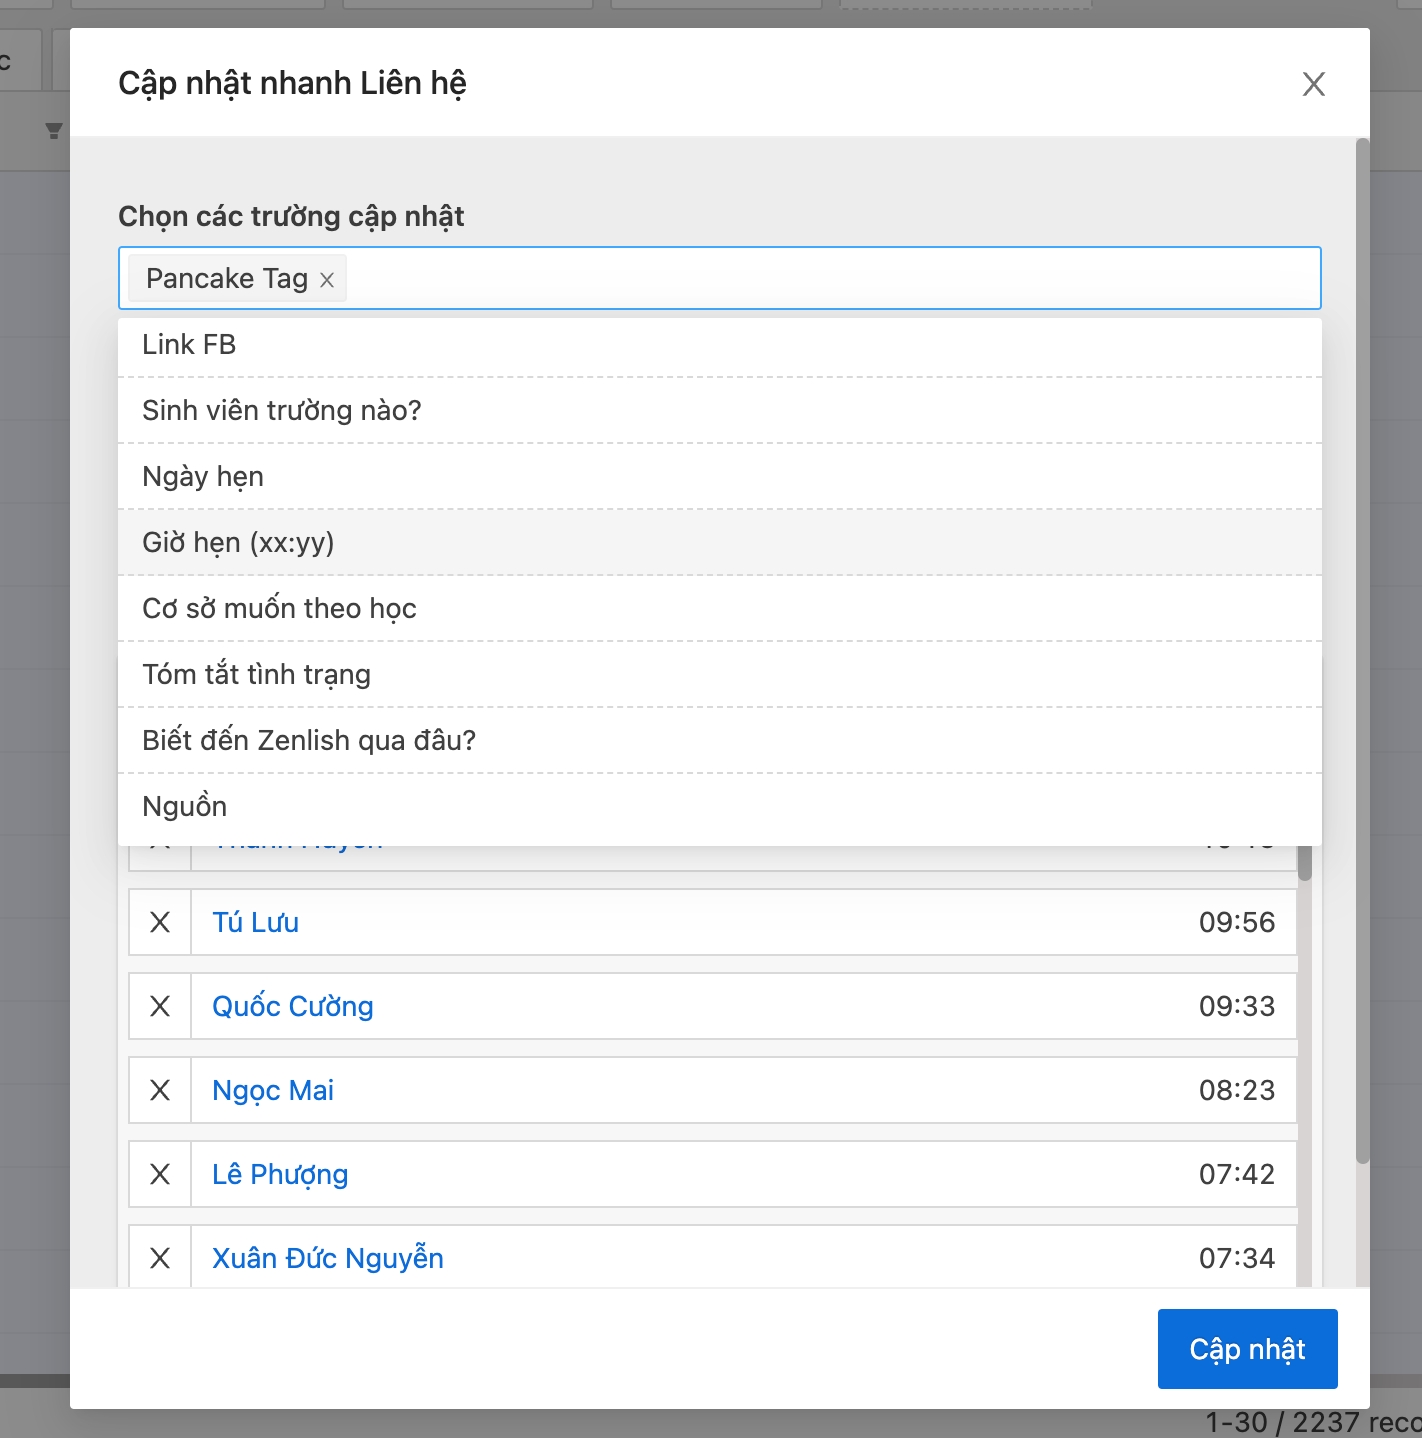
Task: Pick Giờ hẹn (xx:yy) option
Action: pyautogui.click(x=238, y=543)
